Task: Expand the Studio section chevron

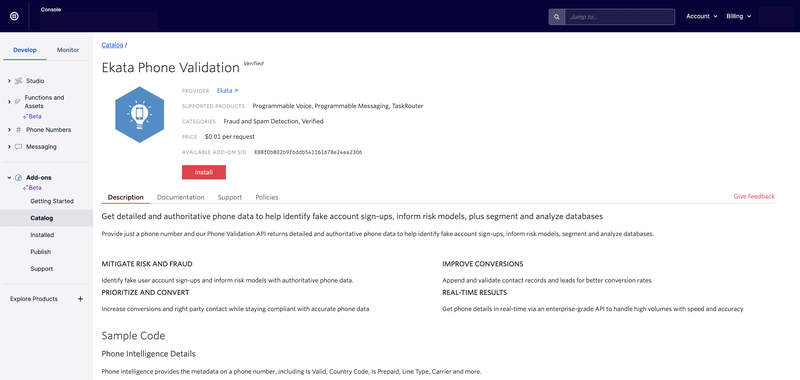Action: point(9,81)
